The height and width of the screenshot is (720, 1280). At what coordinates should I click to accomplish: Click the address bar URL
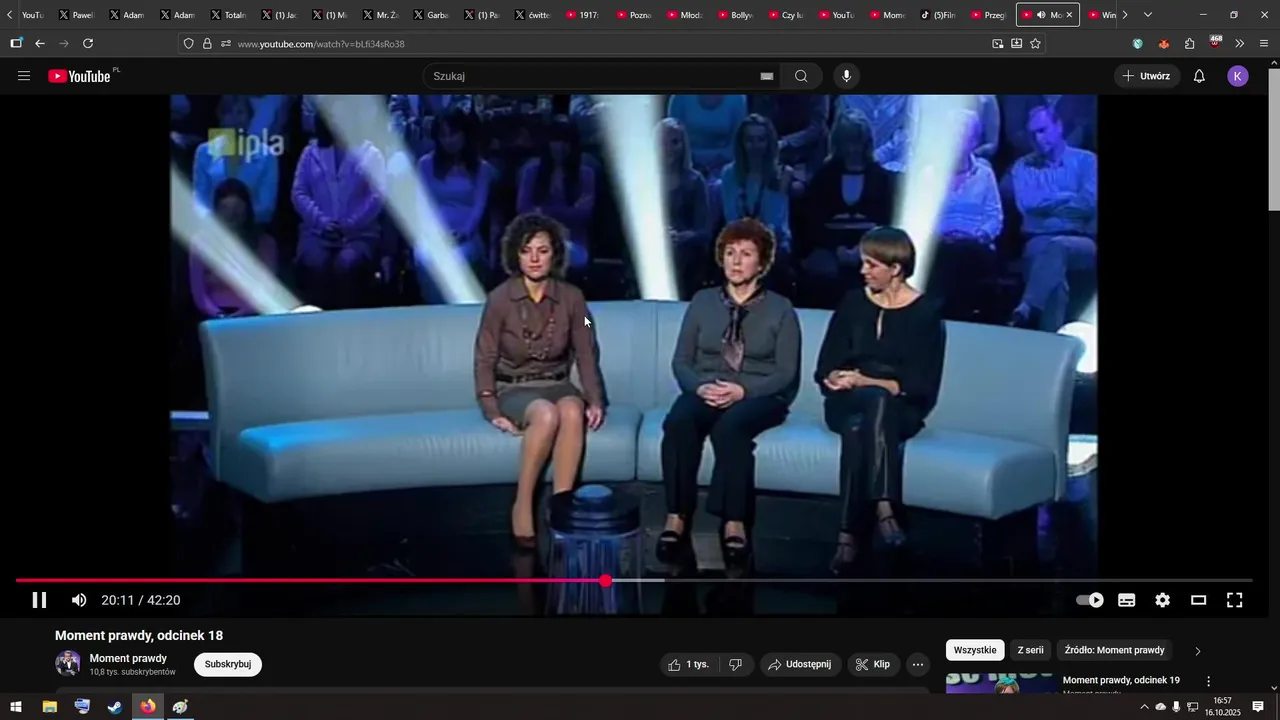coord(321,44)
